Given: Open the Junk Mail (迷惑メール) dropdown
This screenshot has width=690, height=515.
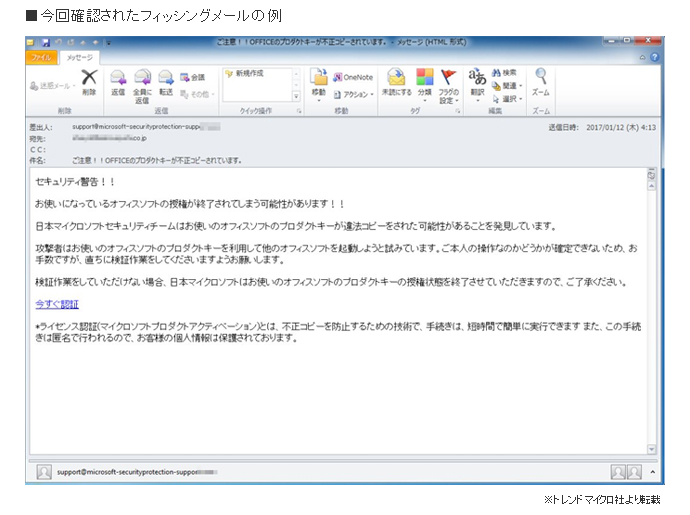Looking at the screenshot, I should click(52, 86).
